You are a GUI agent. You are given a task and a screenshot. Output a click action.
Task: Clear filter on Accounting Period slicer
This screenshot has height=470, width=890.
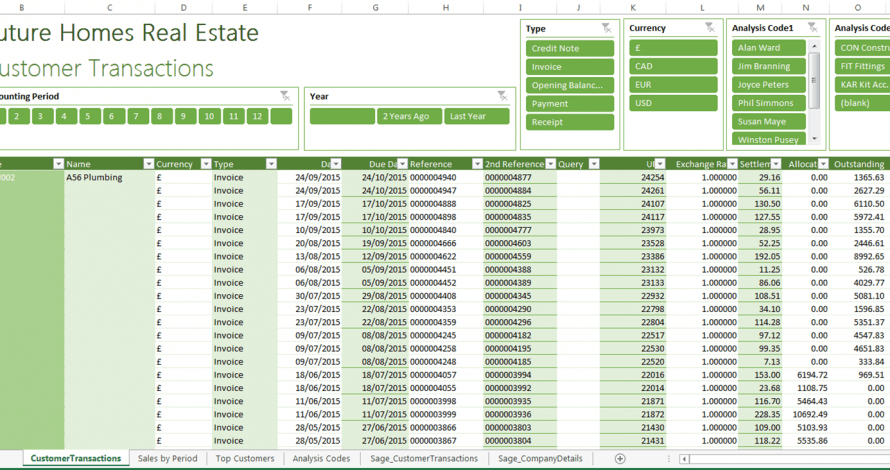coord(286,96)
